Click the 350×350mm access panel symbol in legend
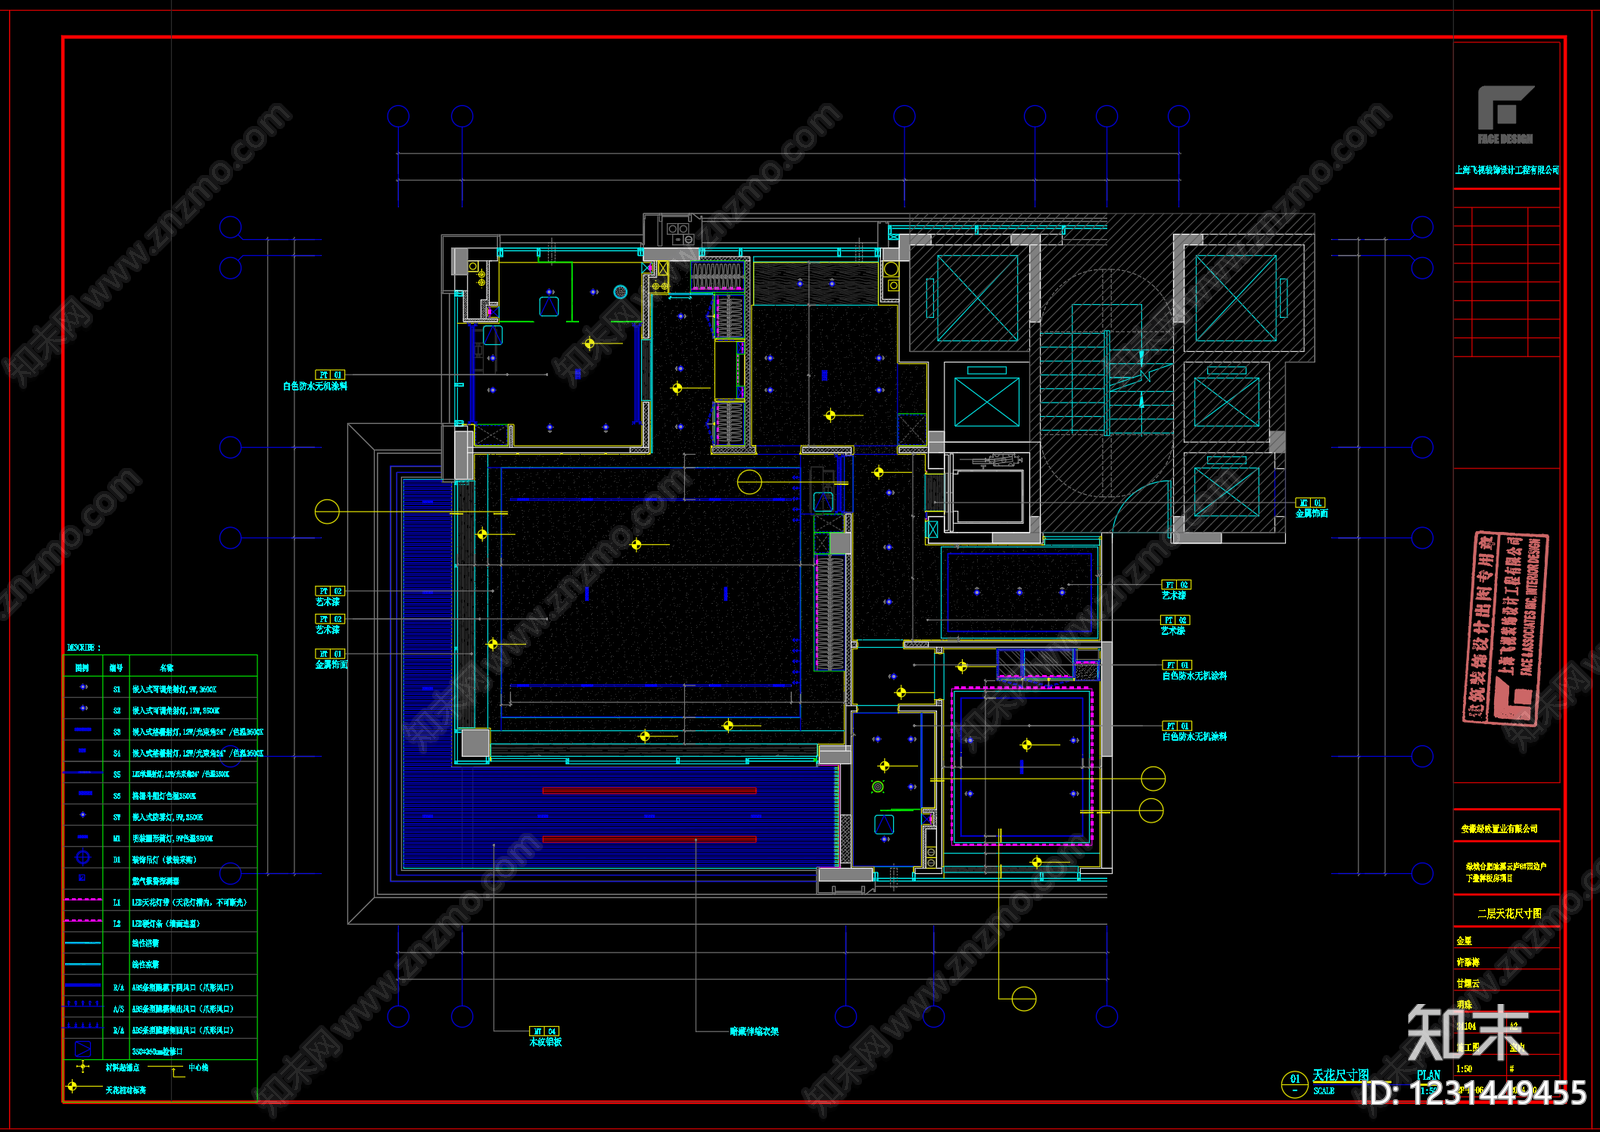The width and height of the screenshot is (1600, 1132). (x=83, y=1049)
